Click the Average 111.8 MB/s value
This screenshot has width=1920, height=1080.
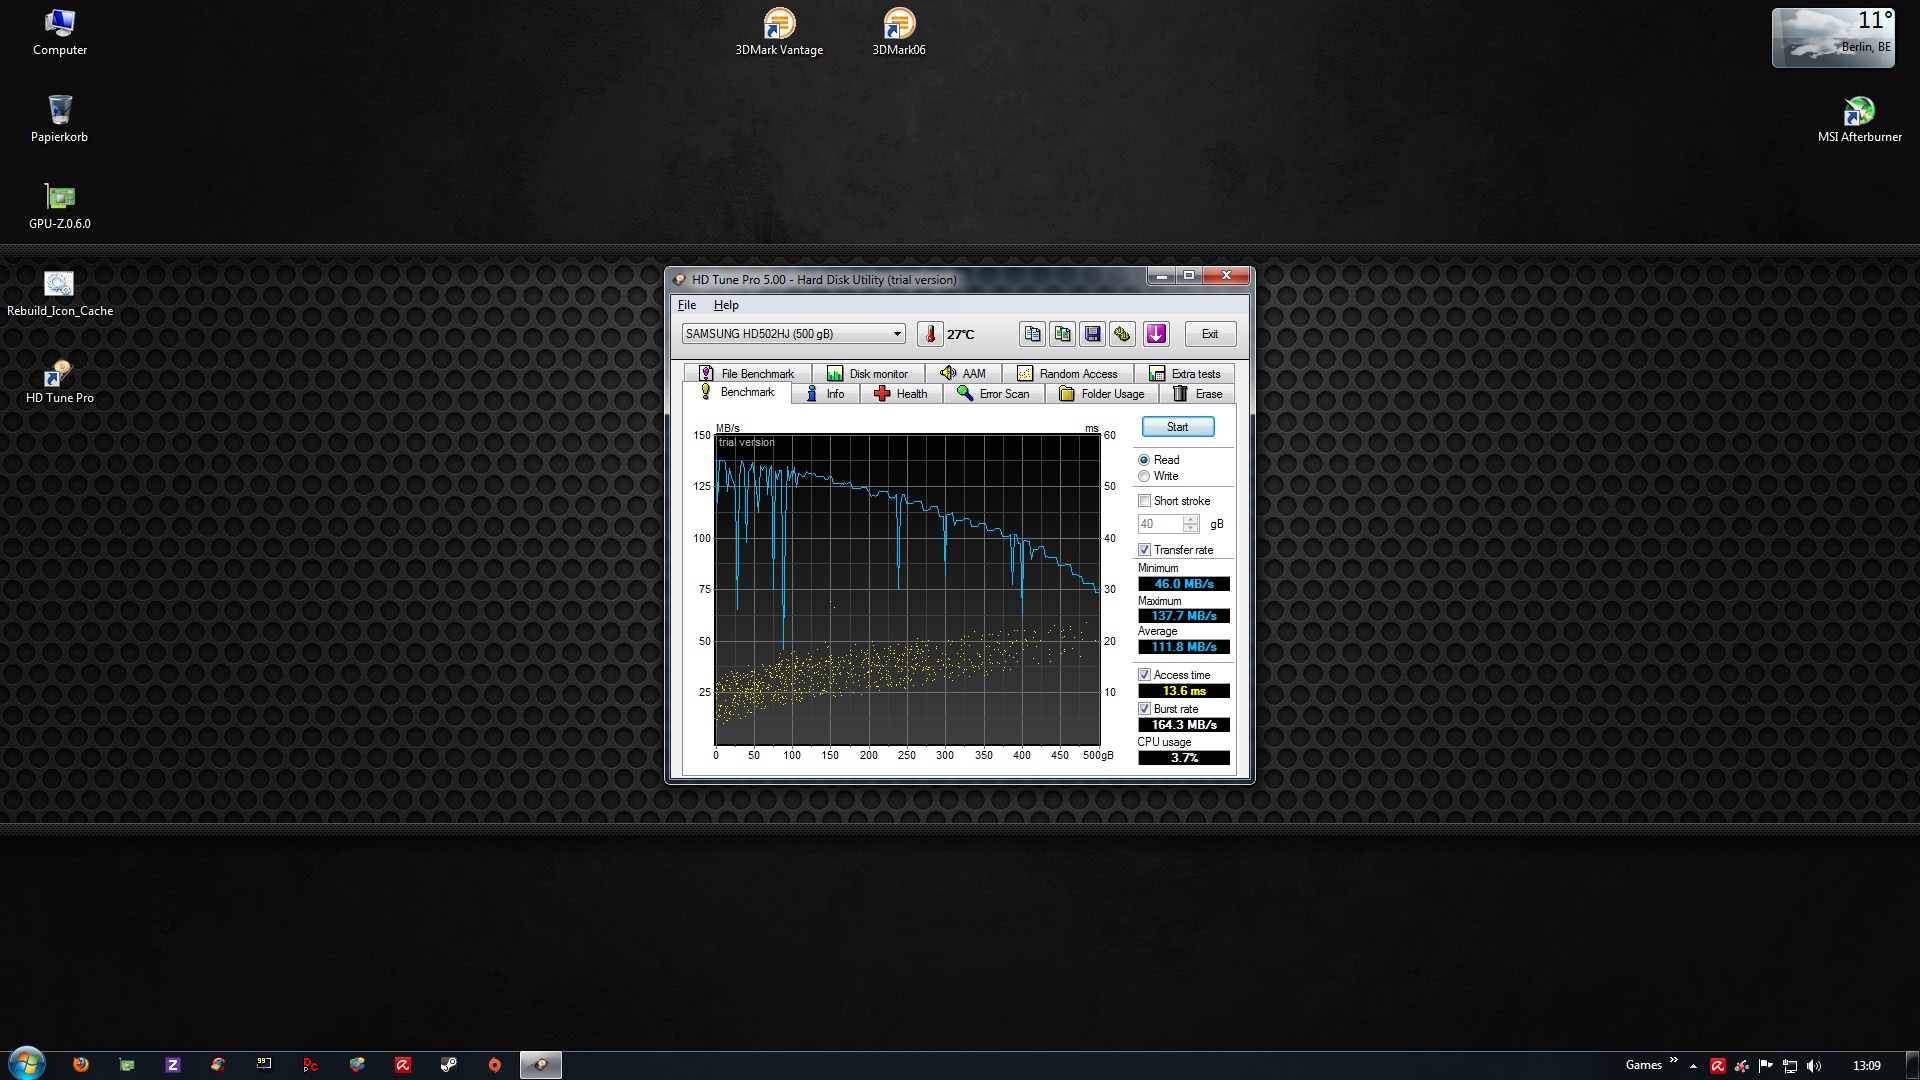coord(1184,647)
